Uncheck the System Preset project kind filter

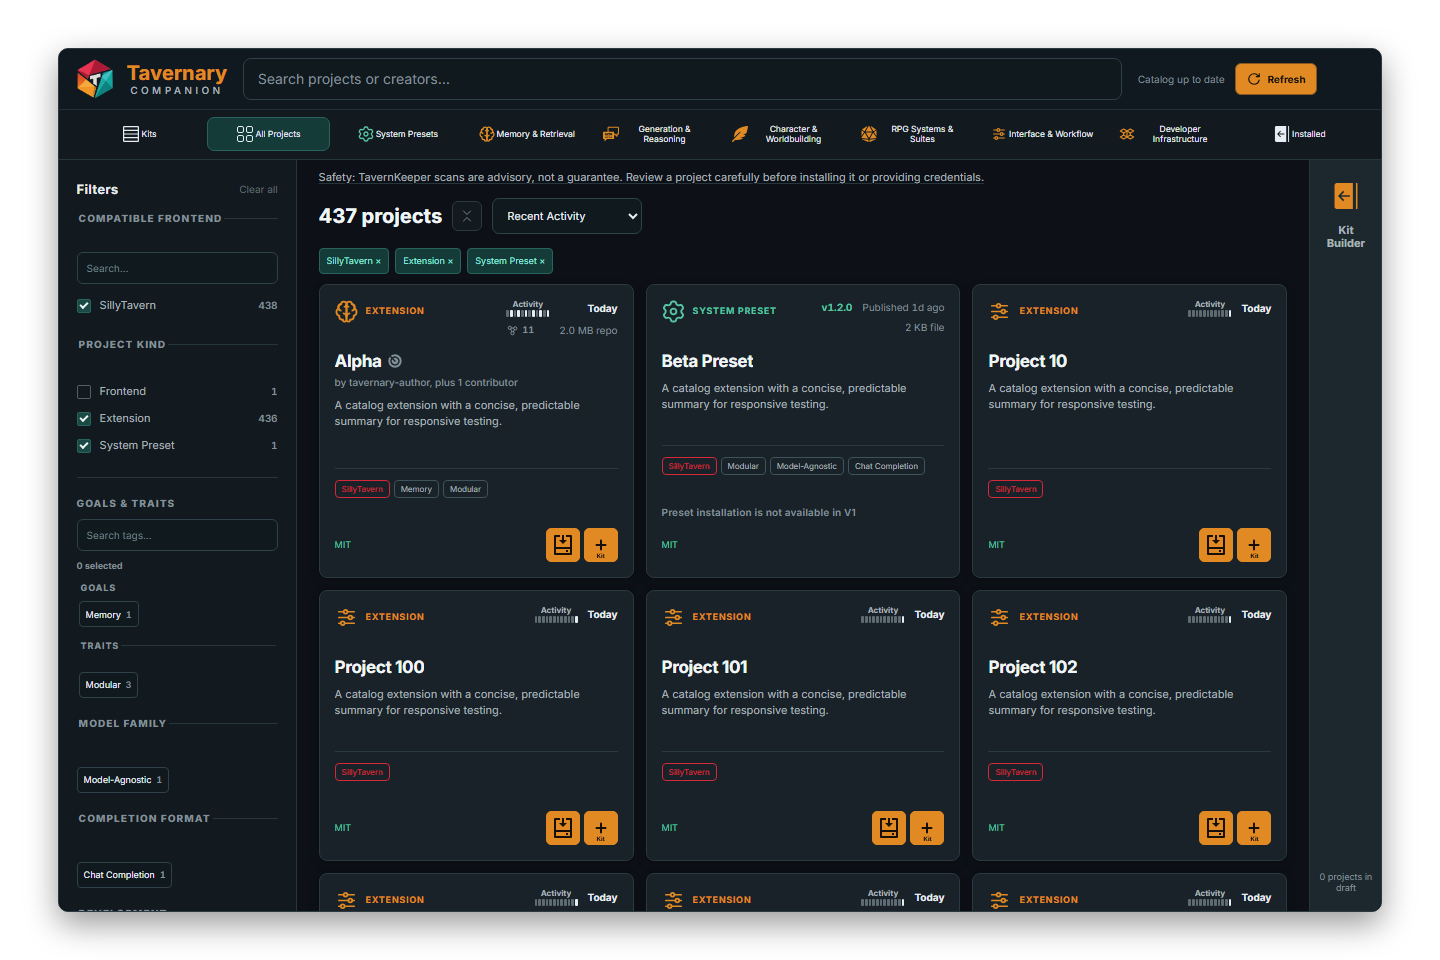[x=84, y=446]
